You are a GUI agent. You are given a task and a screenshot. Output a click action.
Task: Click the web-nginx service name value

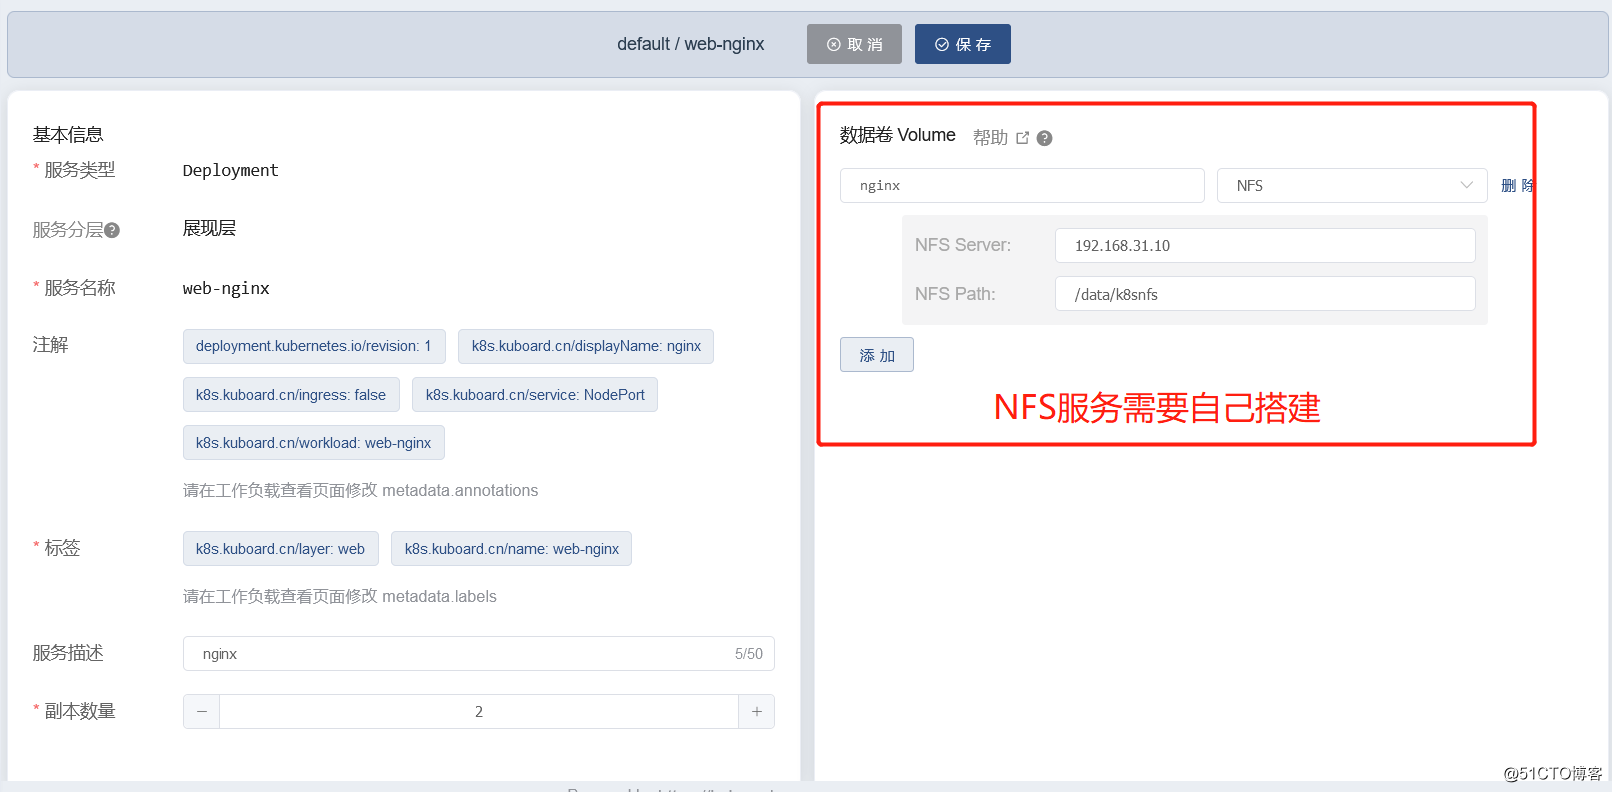coord(226,288)
